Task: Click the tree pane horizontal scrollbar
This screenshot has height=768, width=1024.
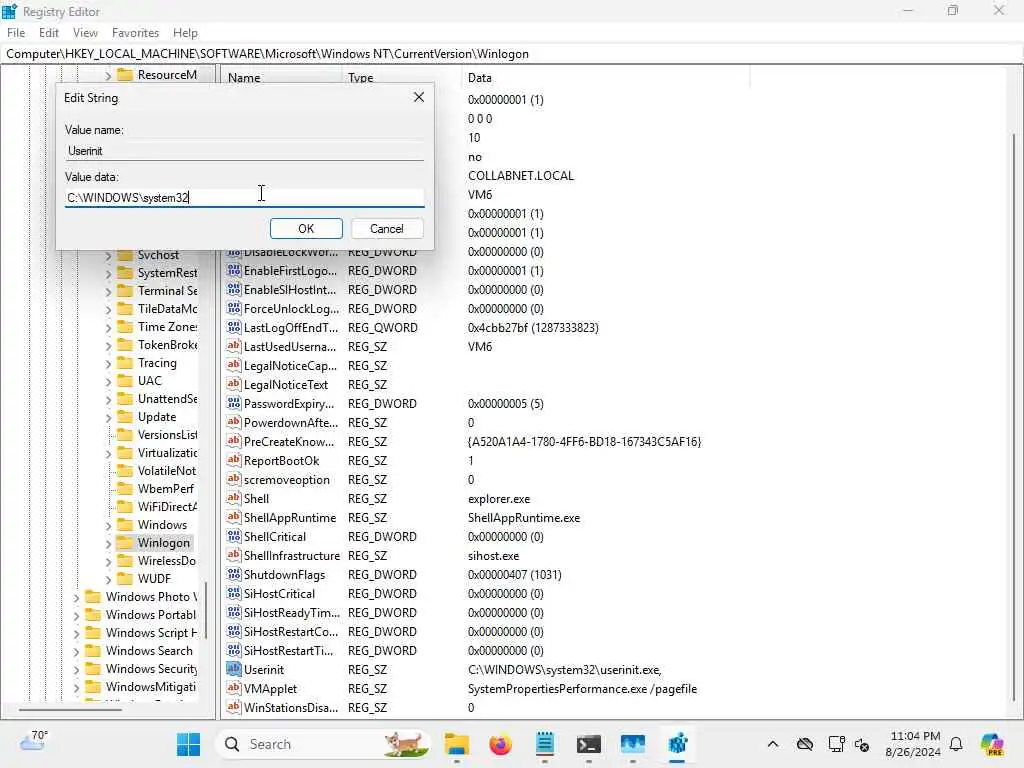Action: 70,709
